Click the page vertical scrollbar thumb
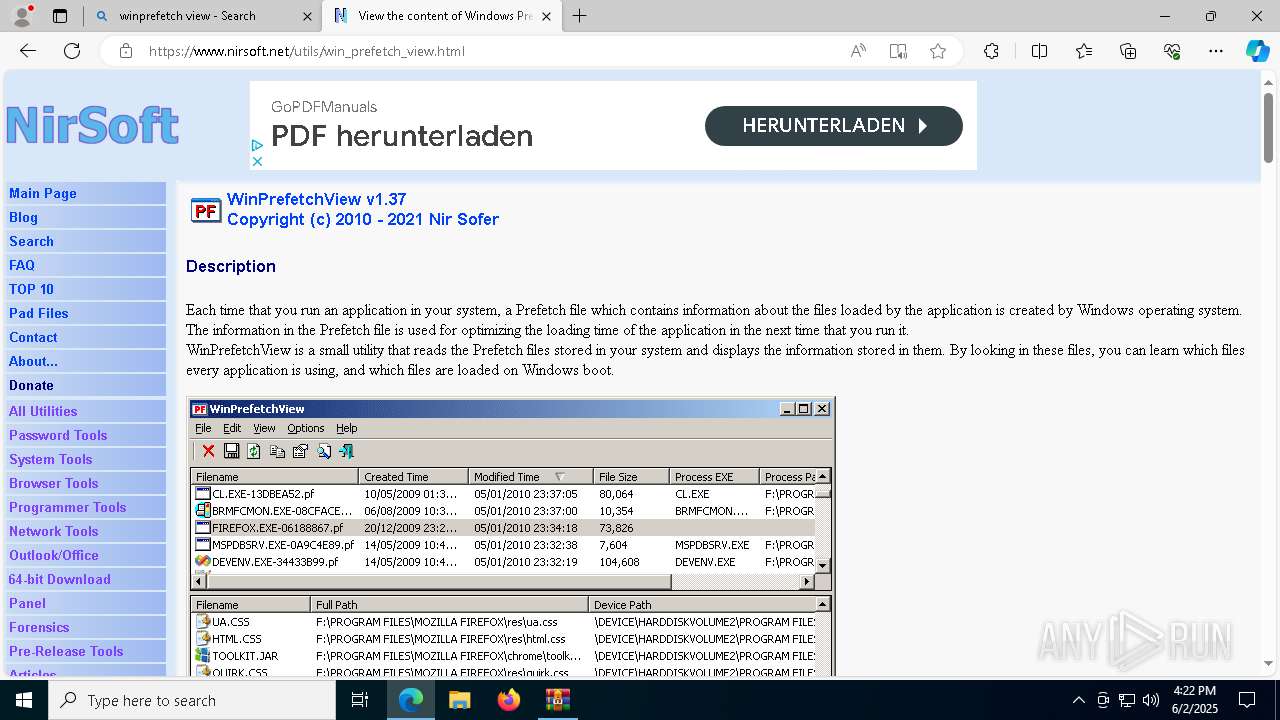1280x720 pixels. (x=1268, y=127)
